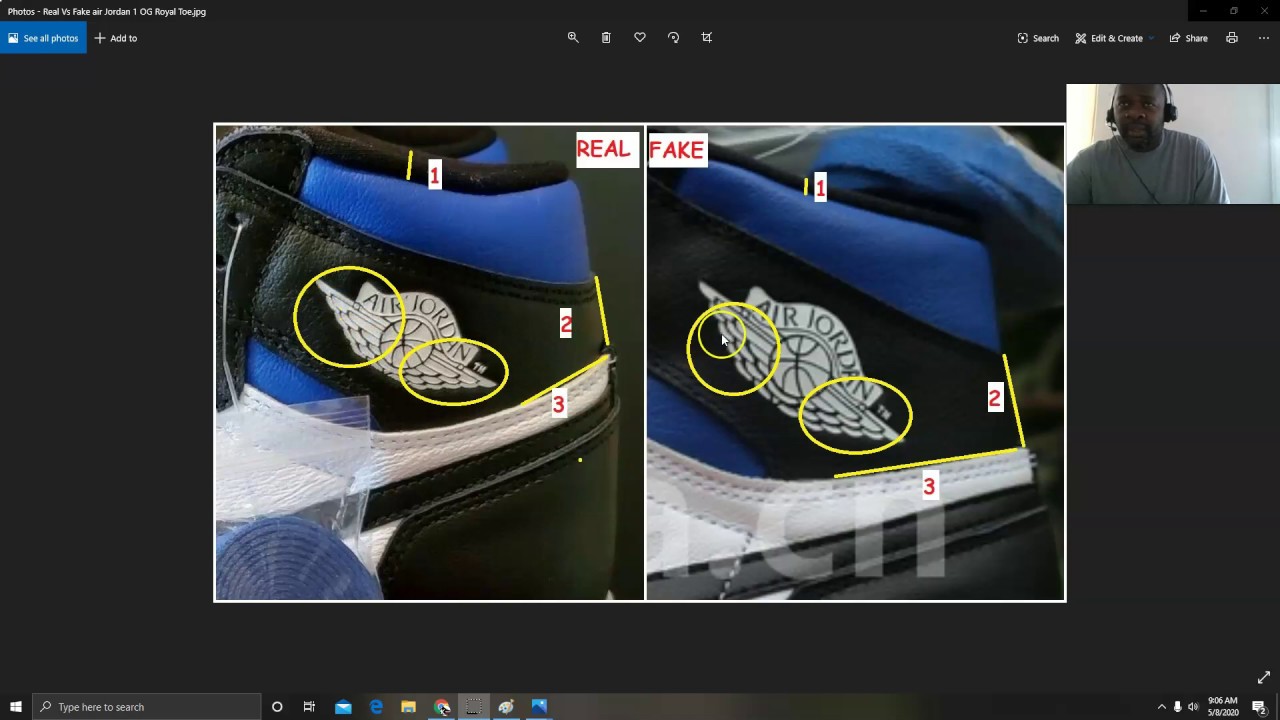1280x720 pixels.
Task: Show hidden system tray icons
Action: (x=1161, y=707)
